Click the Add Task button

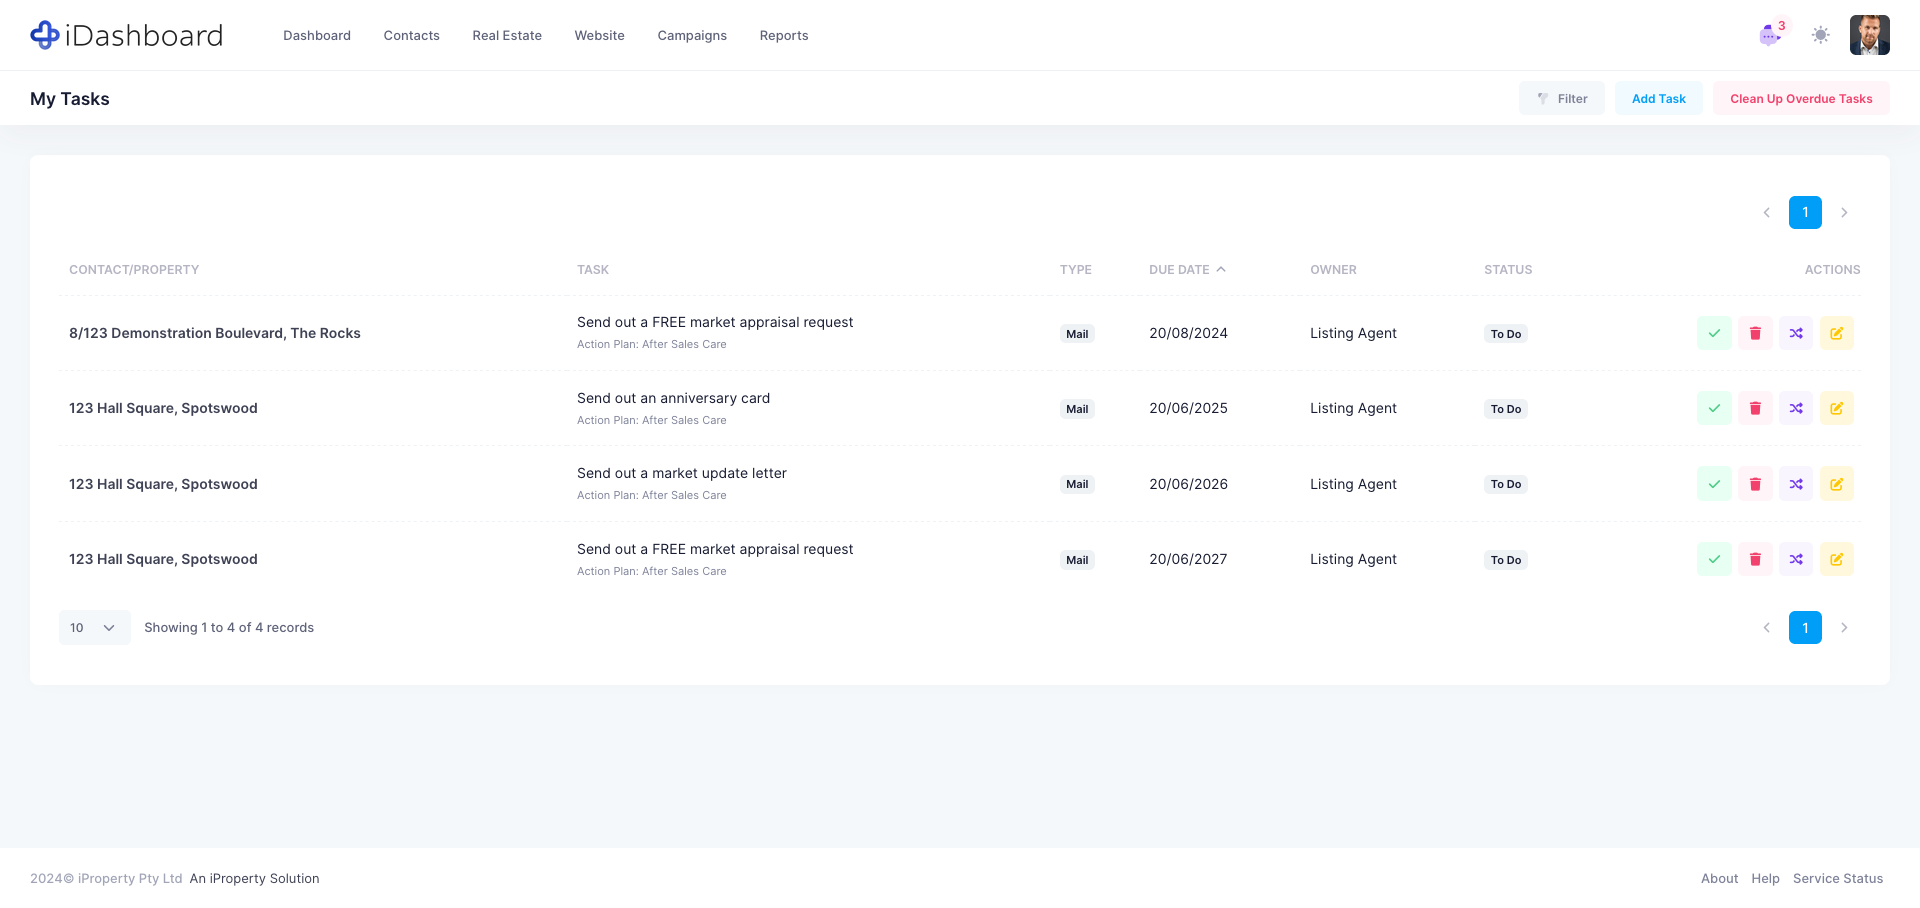(1658, 99)
